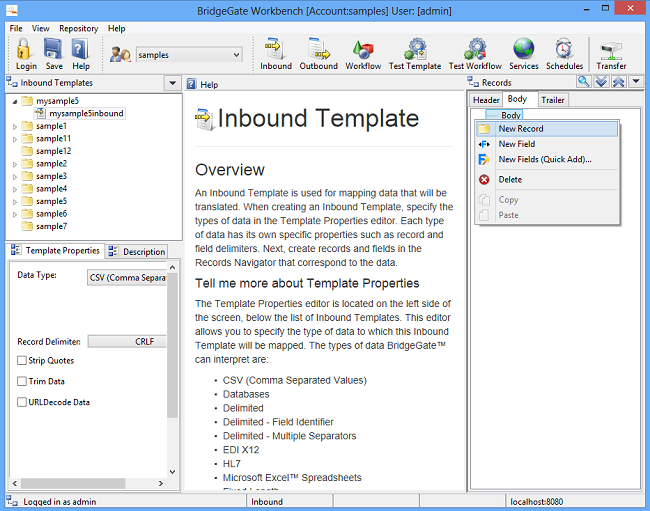Click the horizontal scrollbar thumb in Template Properties

click(73, 483)
